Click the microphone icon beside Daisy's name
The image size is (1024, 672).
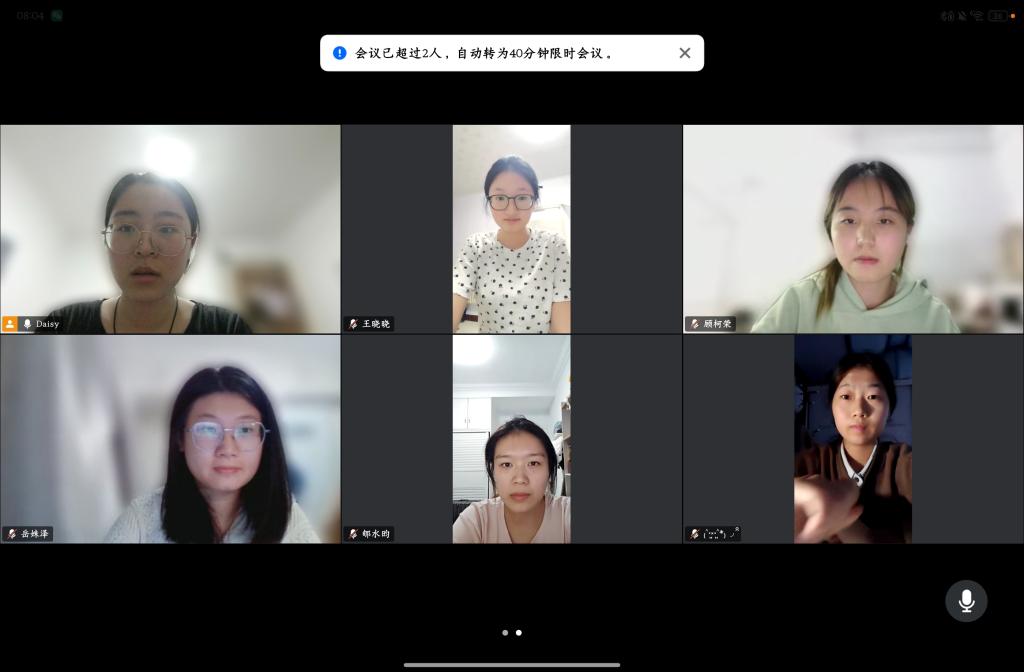click(x=27, y=324)
